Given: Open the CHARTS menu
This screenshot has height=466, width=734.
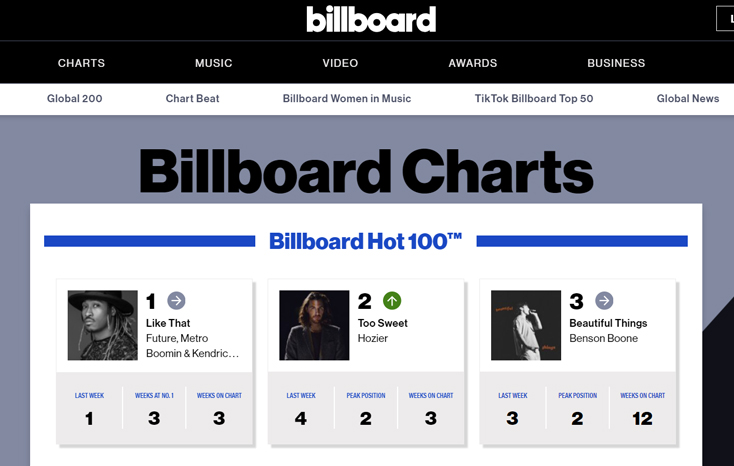Looking at the screenshot, I should [81, 63].
